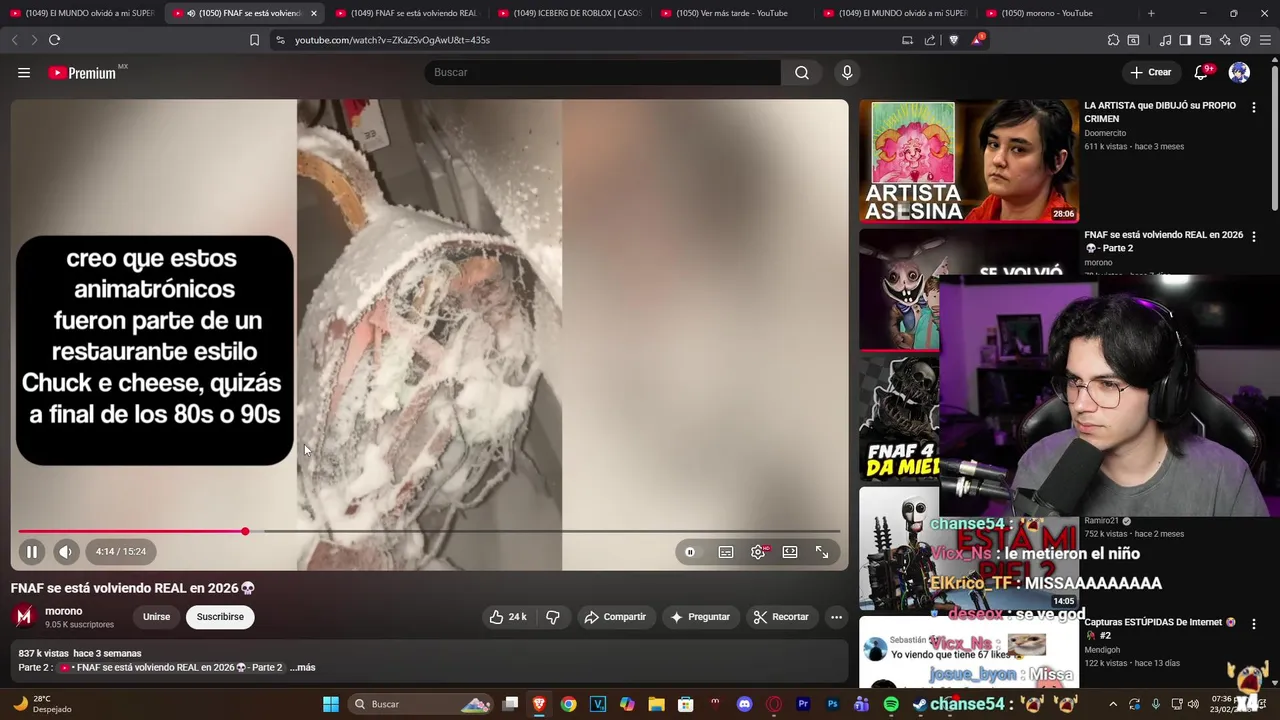This screenshot has height=720, width=1280.
Task: Reload the page
Action: click(54, 40)
